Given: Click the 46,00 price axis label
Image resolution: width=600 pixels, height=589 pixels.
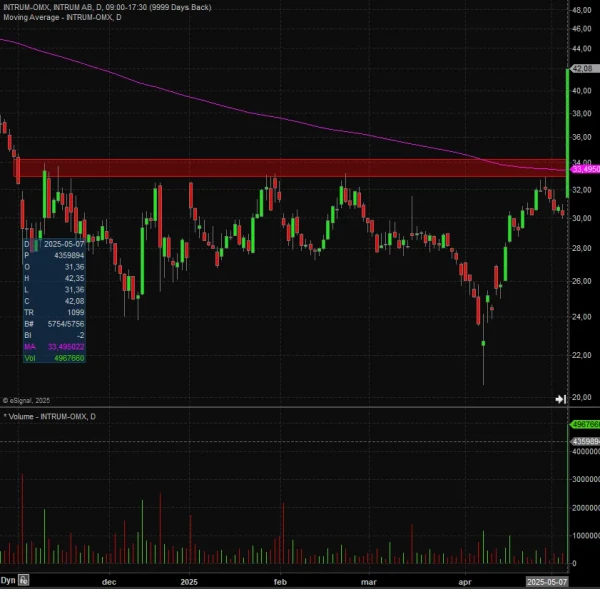Looking at the screenshot, I should click(x=582, y=29).
